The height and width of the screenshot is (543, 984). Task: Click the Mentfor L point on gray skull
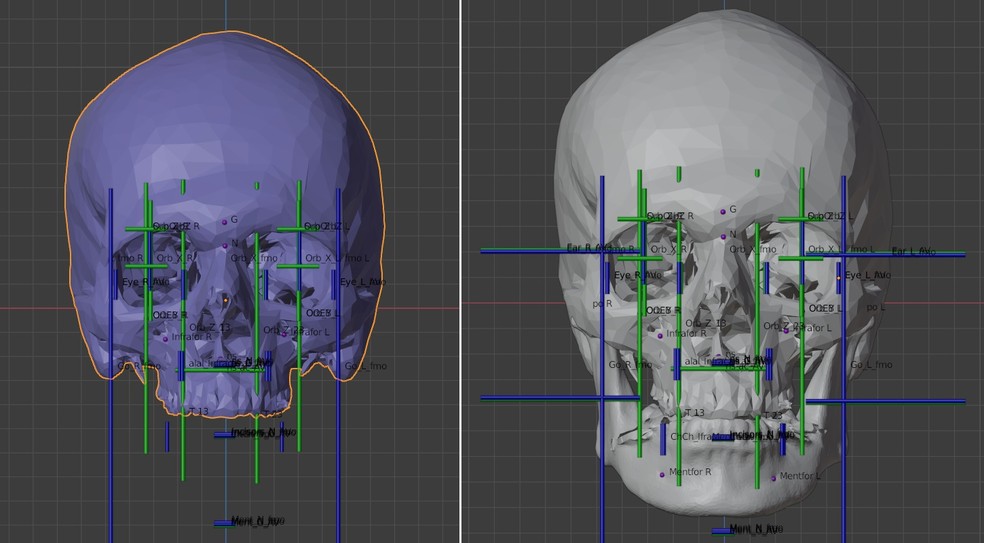point(775,479)
